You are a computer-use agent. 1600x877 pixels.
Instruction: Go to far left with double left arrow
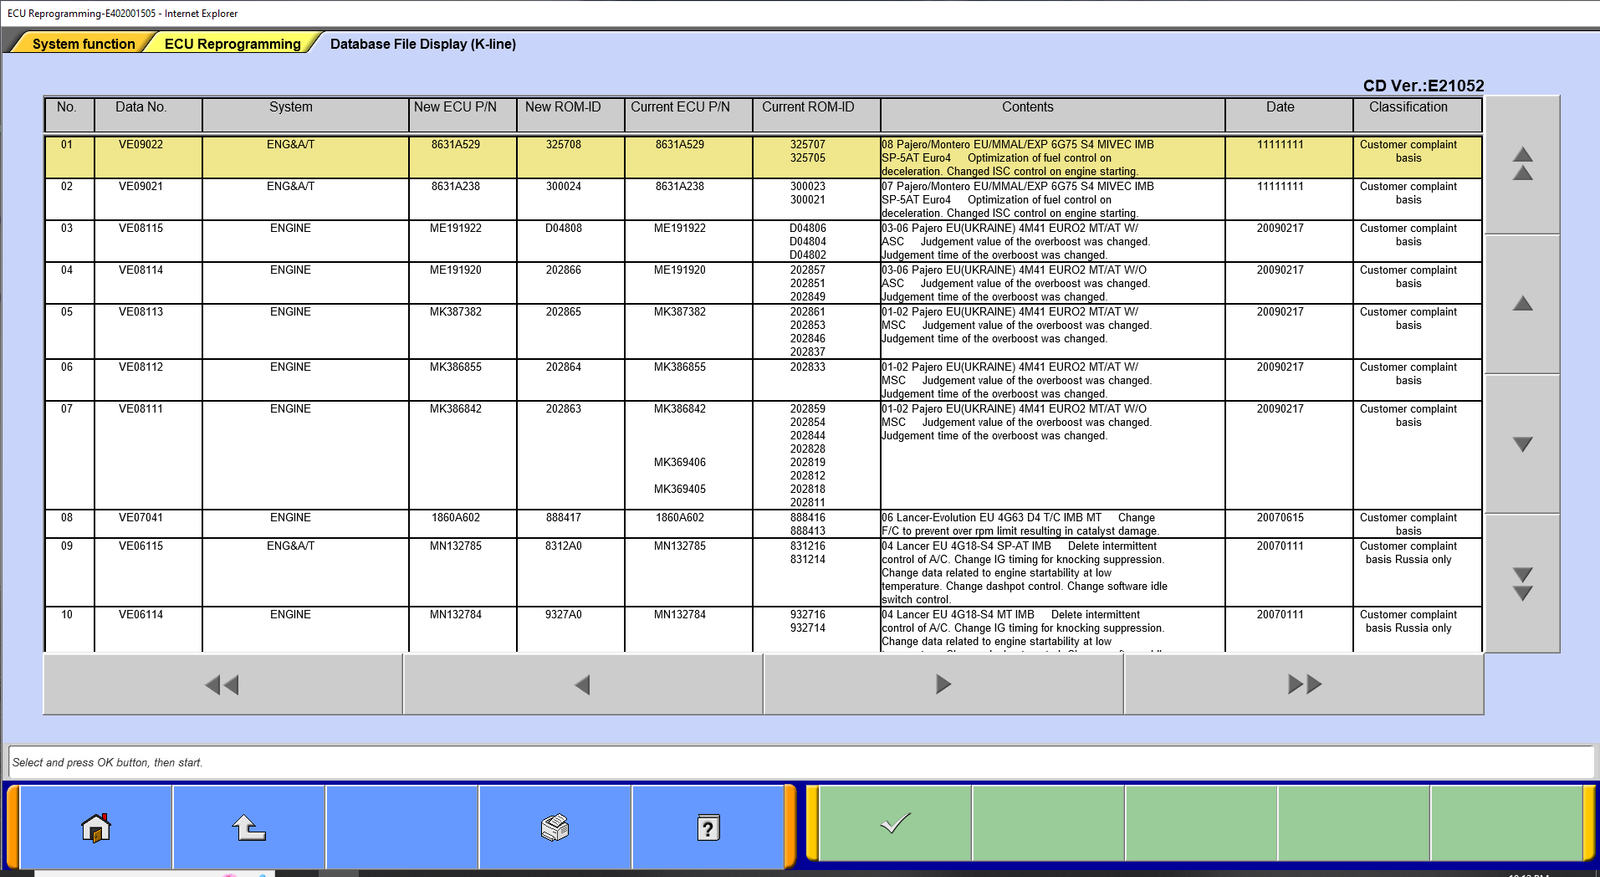222,685
